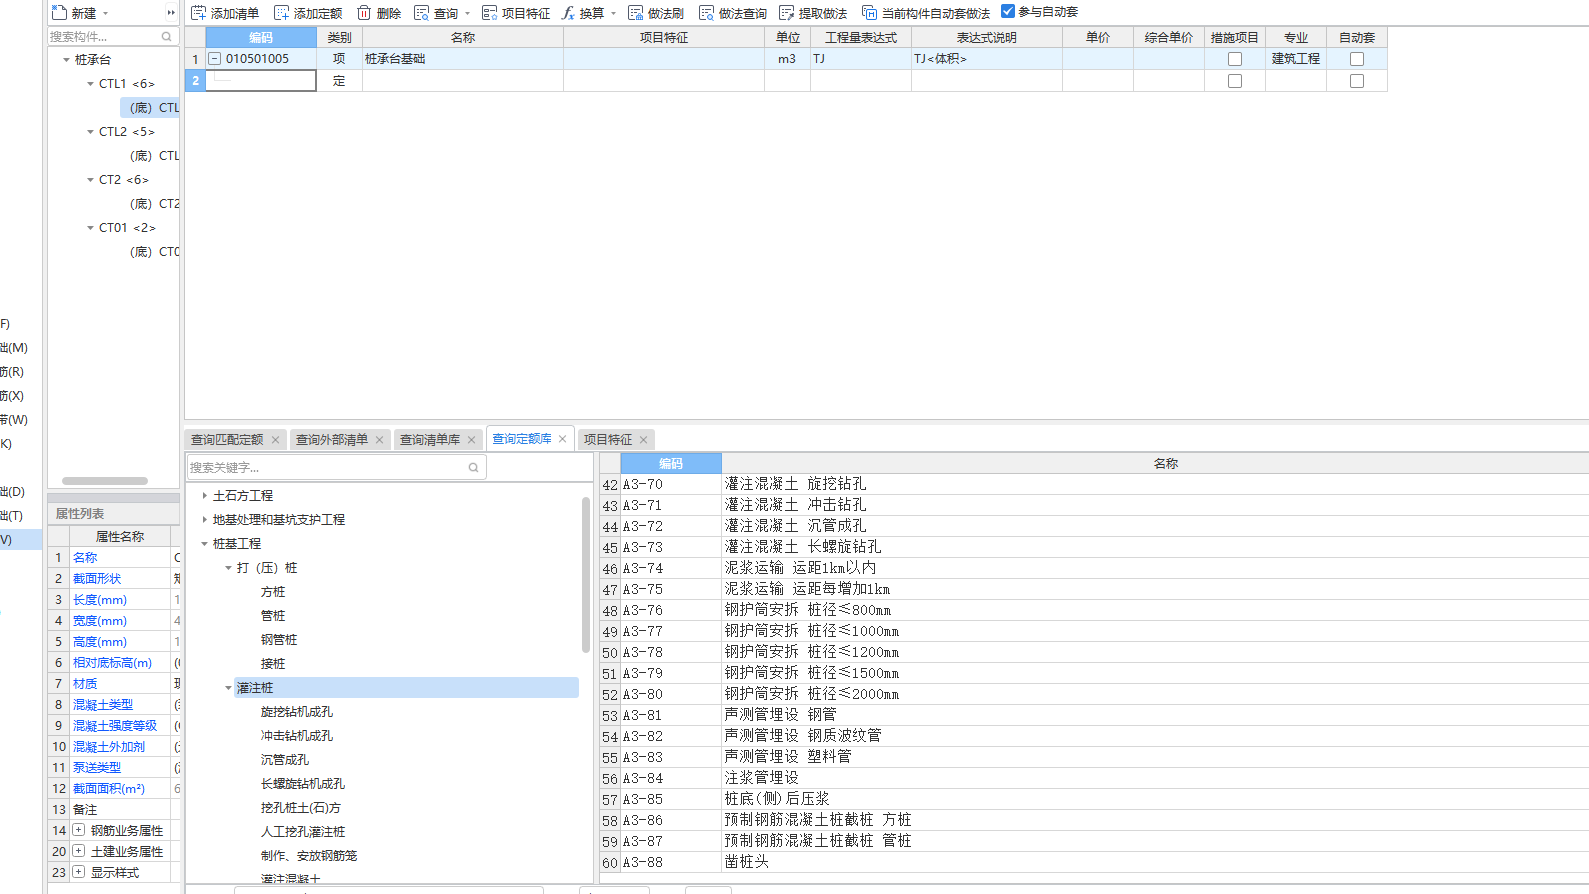Screen dimensions: 1589x894
Task: Switch to 项目特征 bottom tab
Action: [608, 440]
